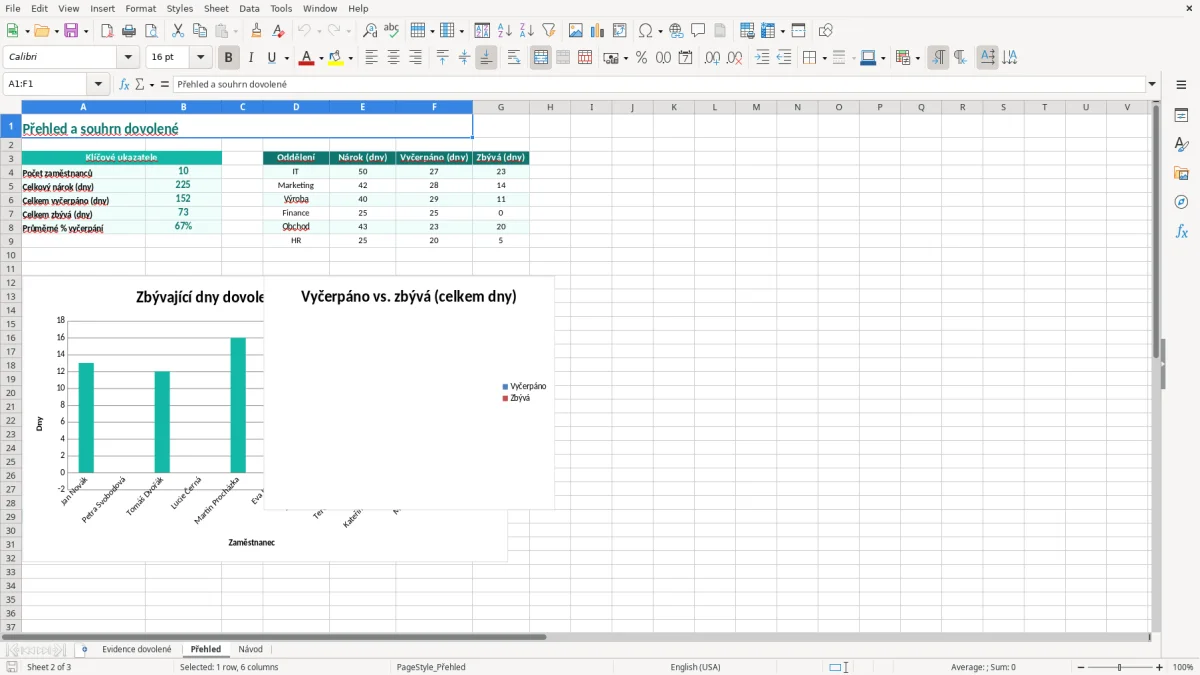Click Sort Descending icon
The height and width of the screenshot is (675, 1200).
tap(527, 31)
